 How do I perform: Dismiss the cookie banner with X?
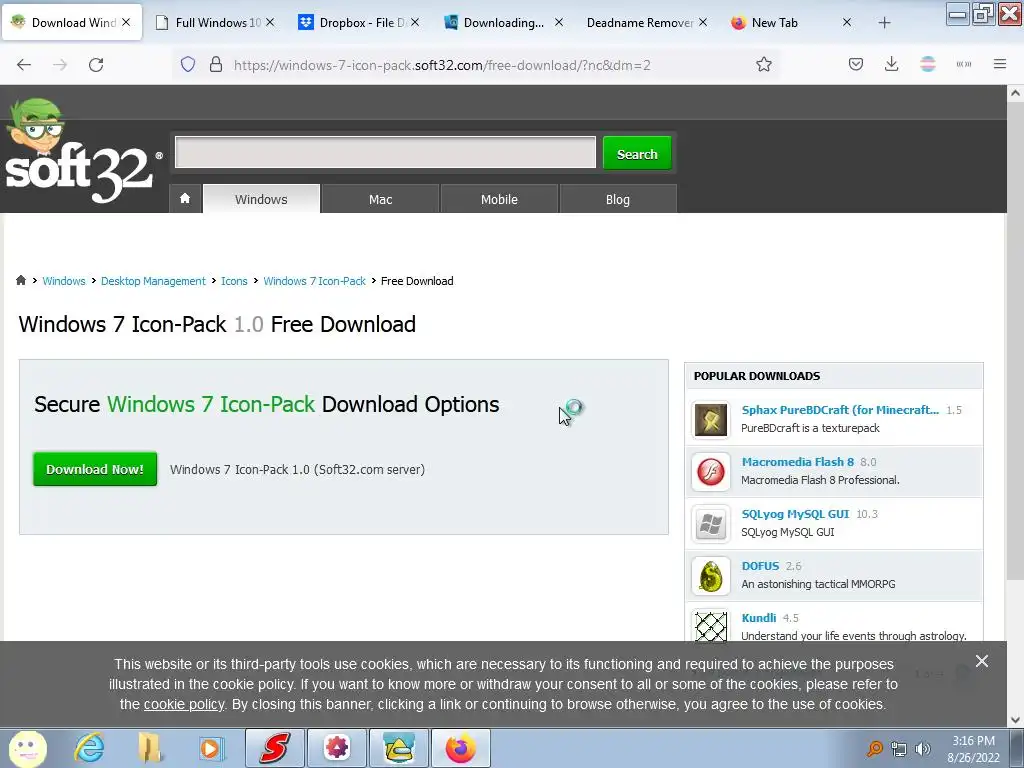pyautogui.click(x=982, y=662)
